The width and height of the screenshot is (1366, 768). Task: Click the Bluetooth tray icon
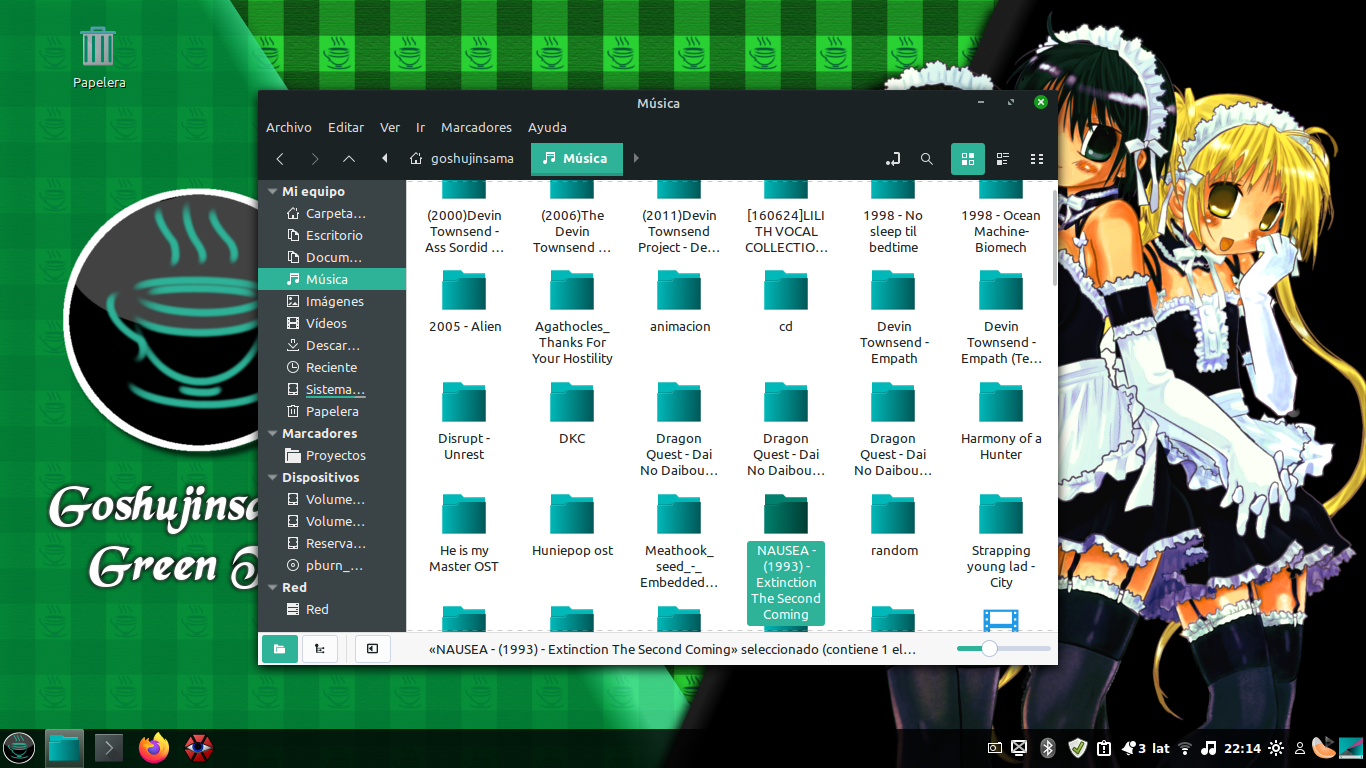tap(1048, 747)
